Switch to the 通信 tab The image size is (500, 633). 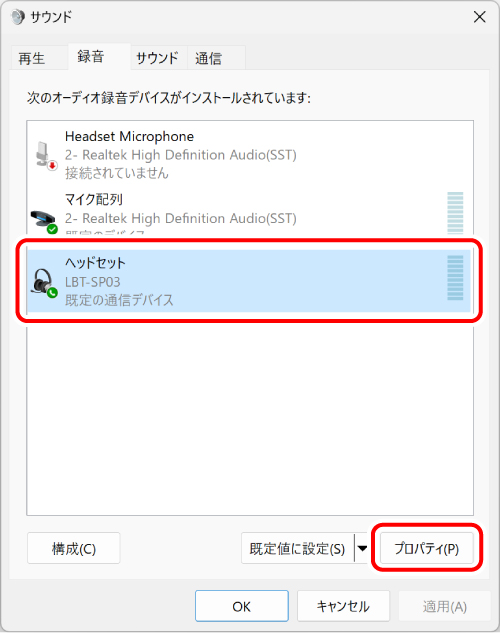tap(208, 59)
